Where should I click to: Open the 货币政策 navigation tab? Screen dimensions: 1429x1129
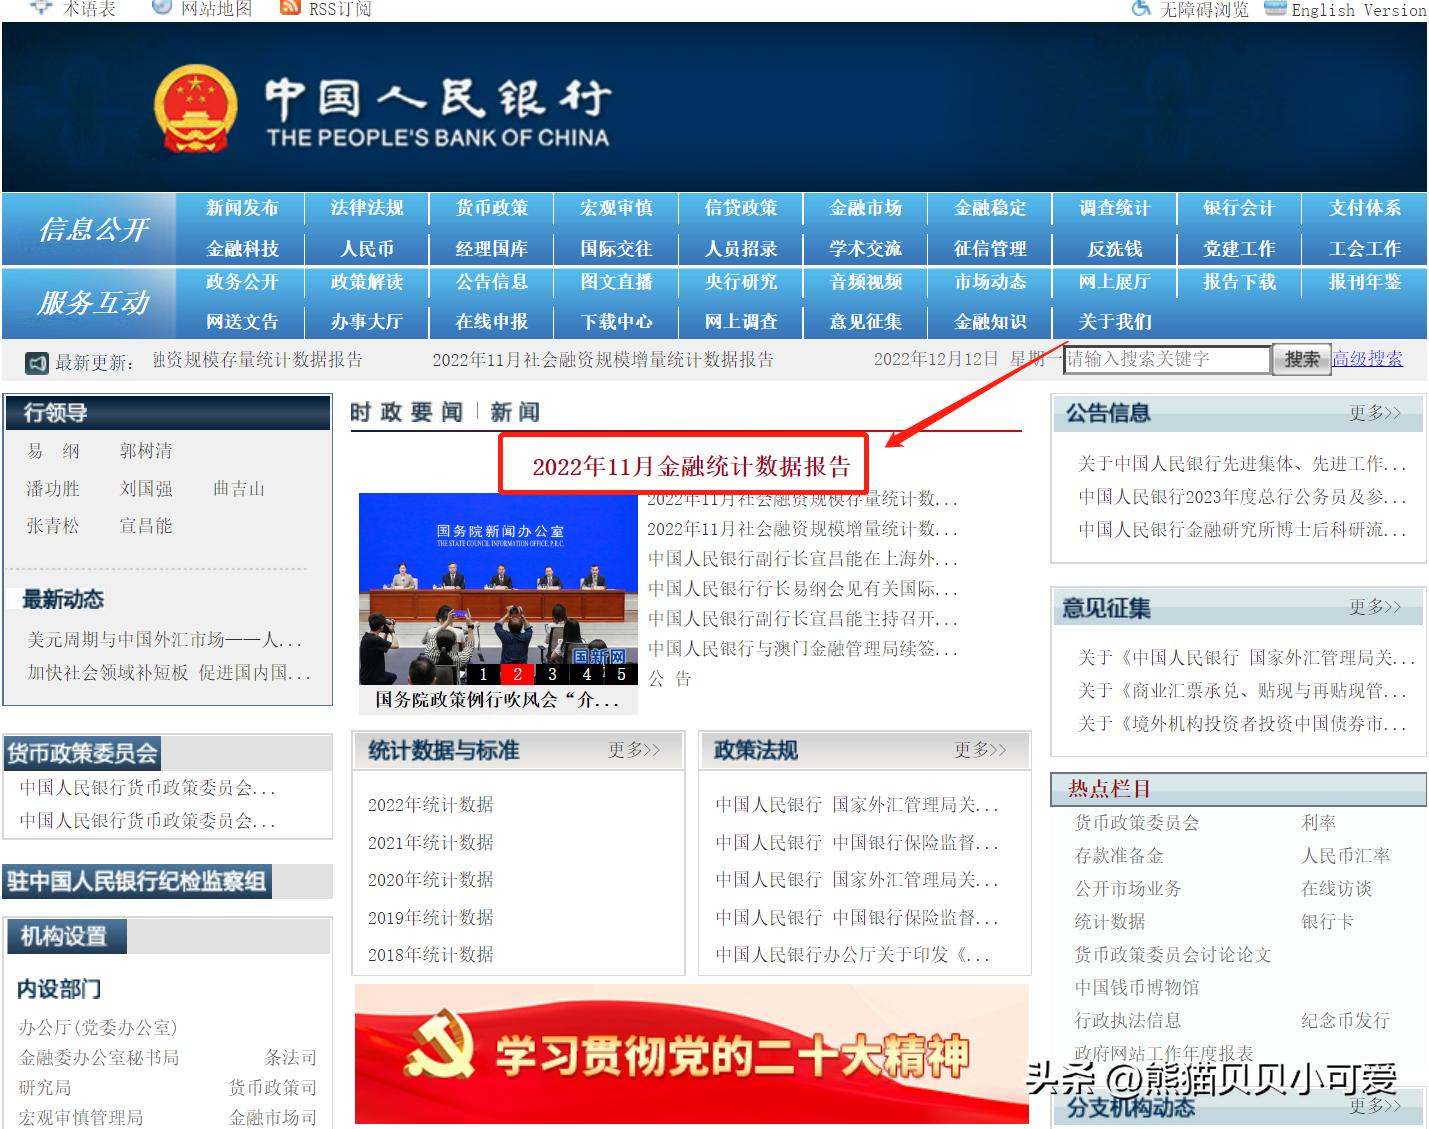491,209
